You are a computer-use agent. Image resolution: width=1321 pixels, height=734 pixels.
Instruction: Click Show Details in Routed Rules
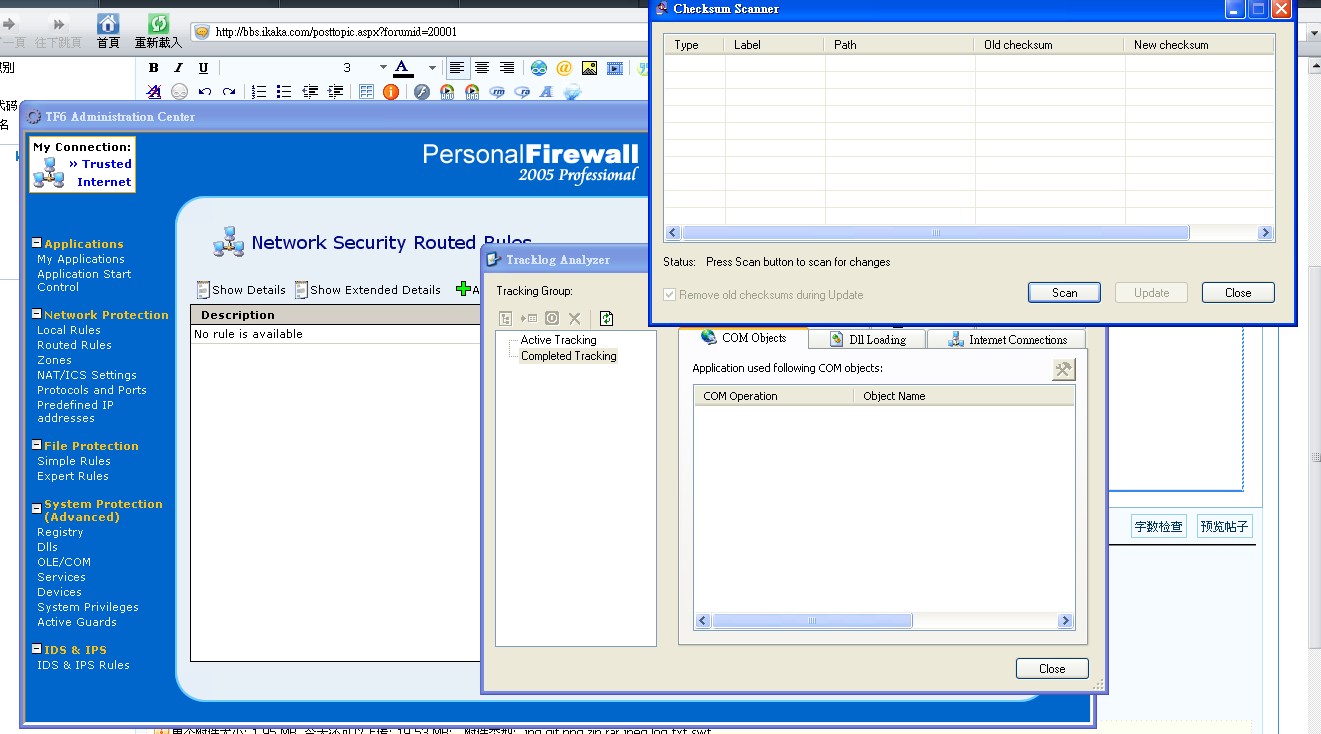241,290
